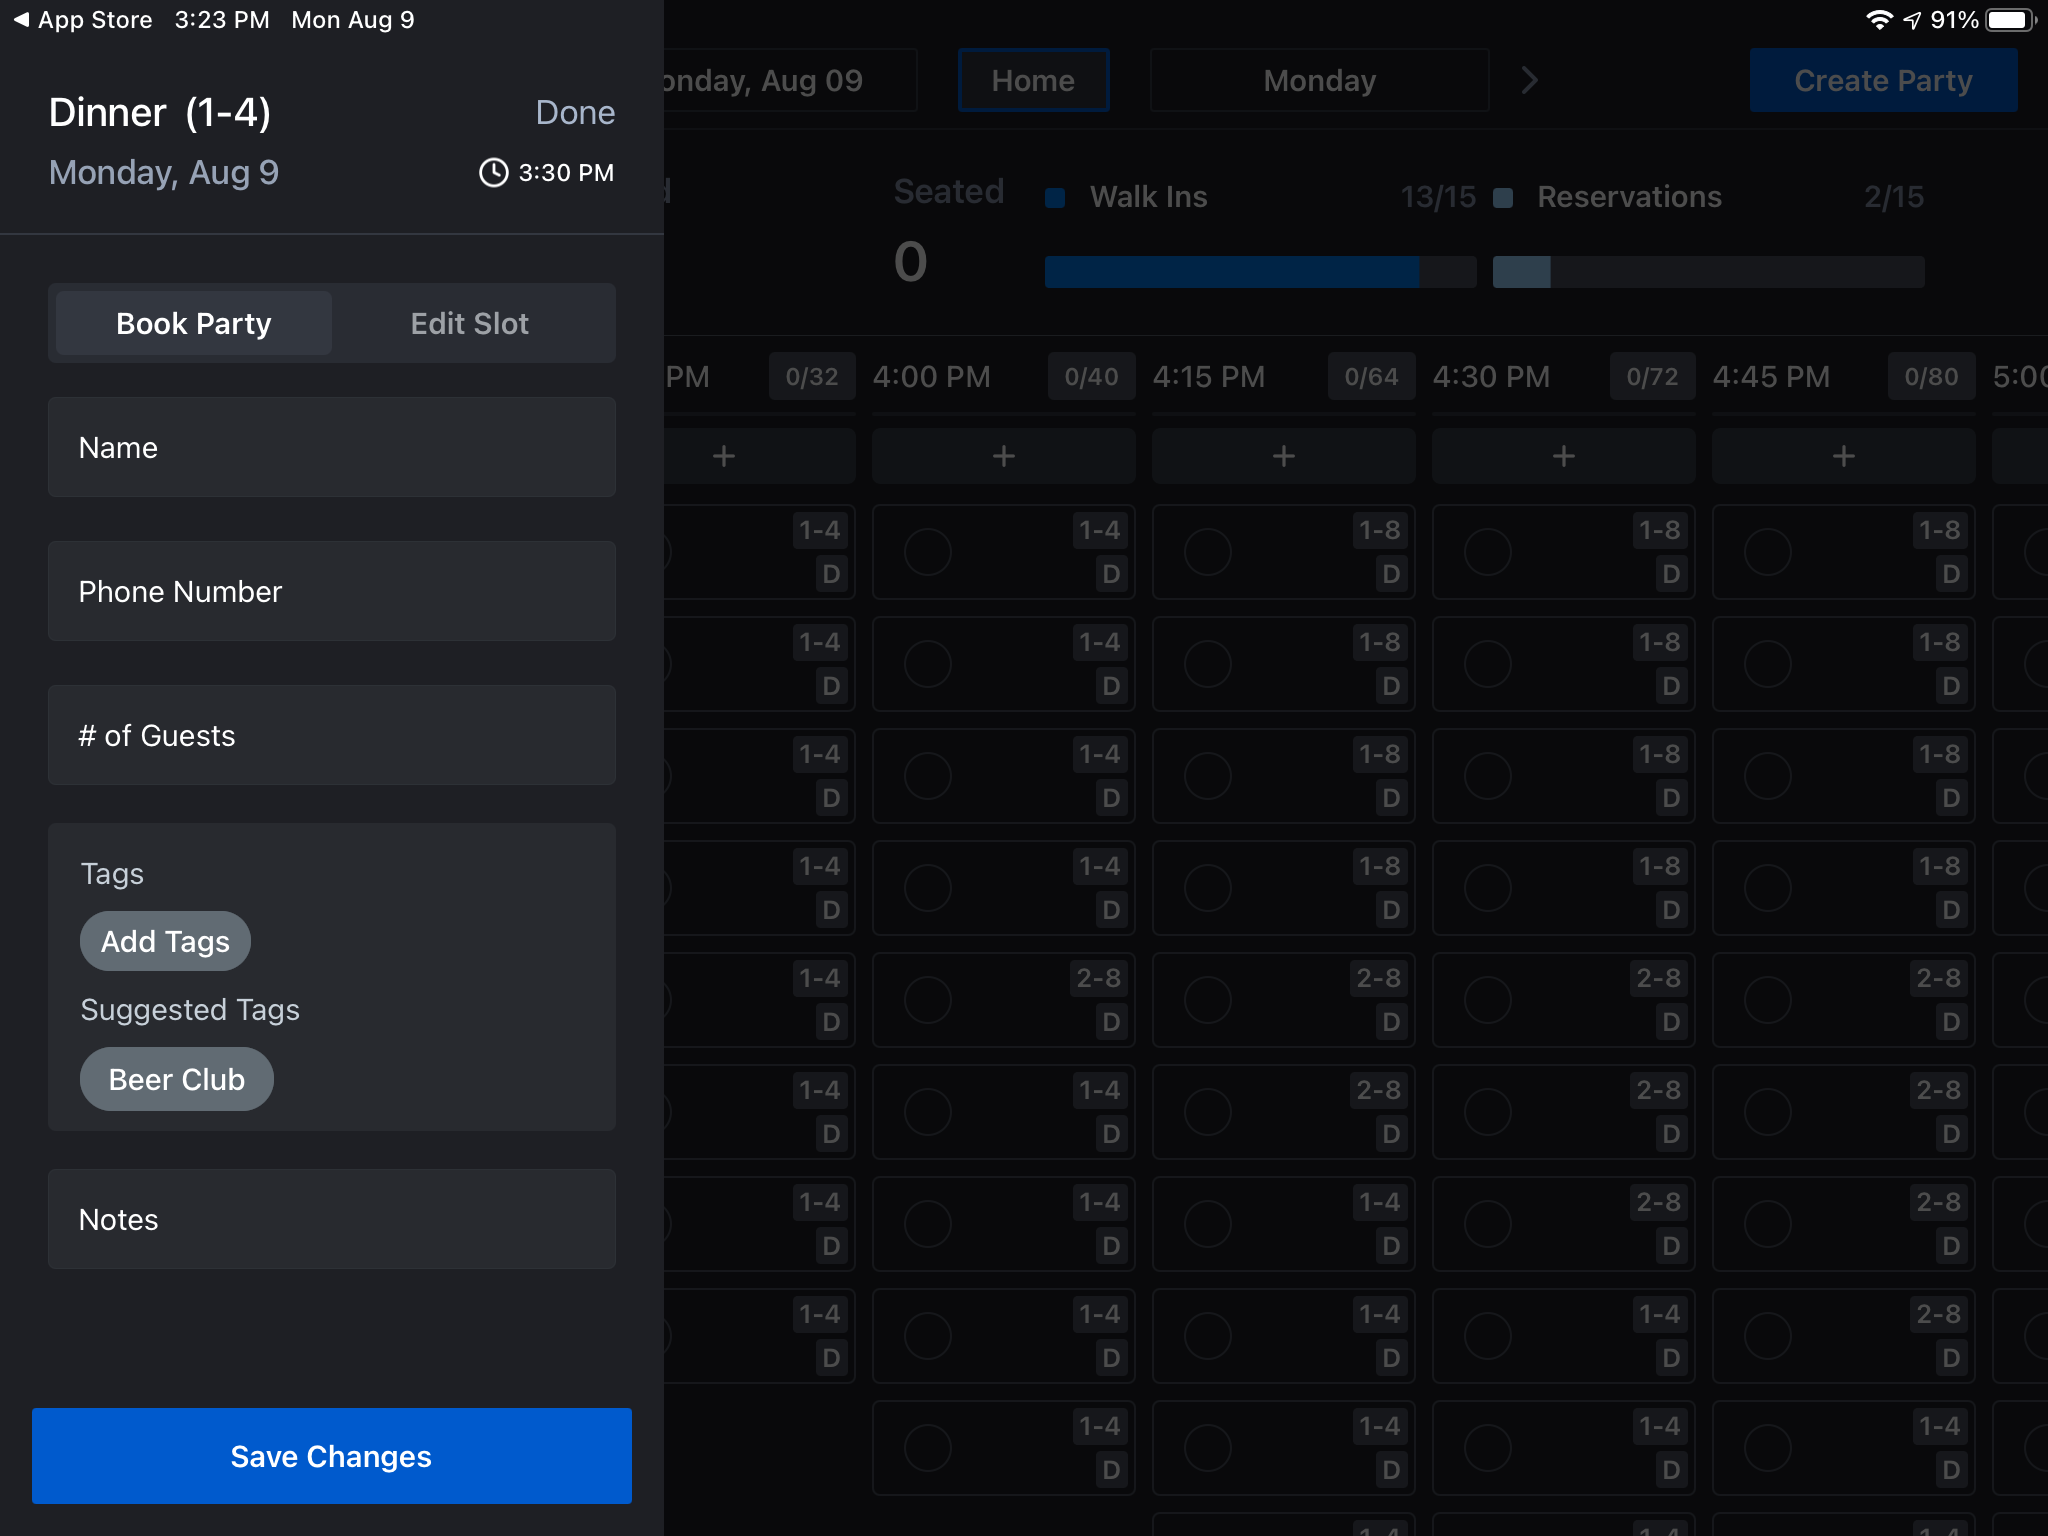This screenshot has height=1536, width=2048.
Task: Switch to the Book Party tab
Action: tap(194, 323)
